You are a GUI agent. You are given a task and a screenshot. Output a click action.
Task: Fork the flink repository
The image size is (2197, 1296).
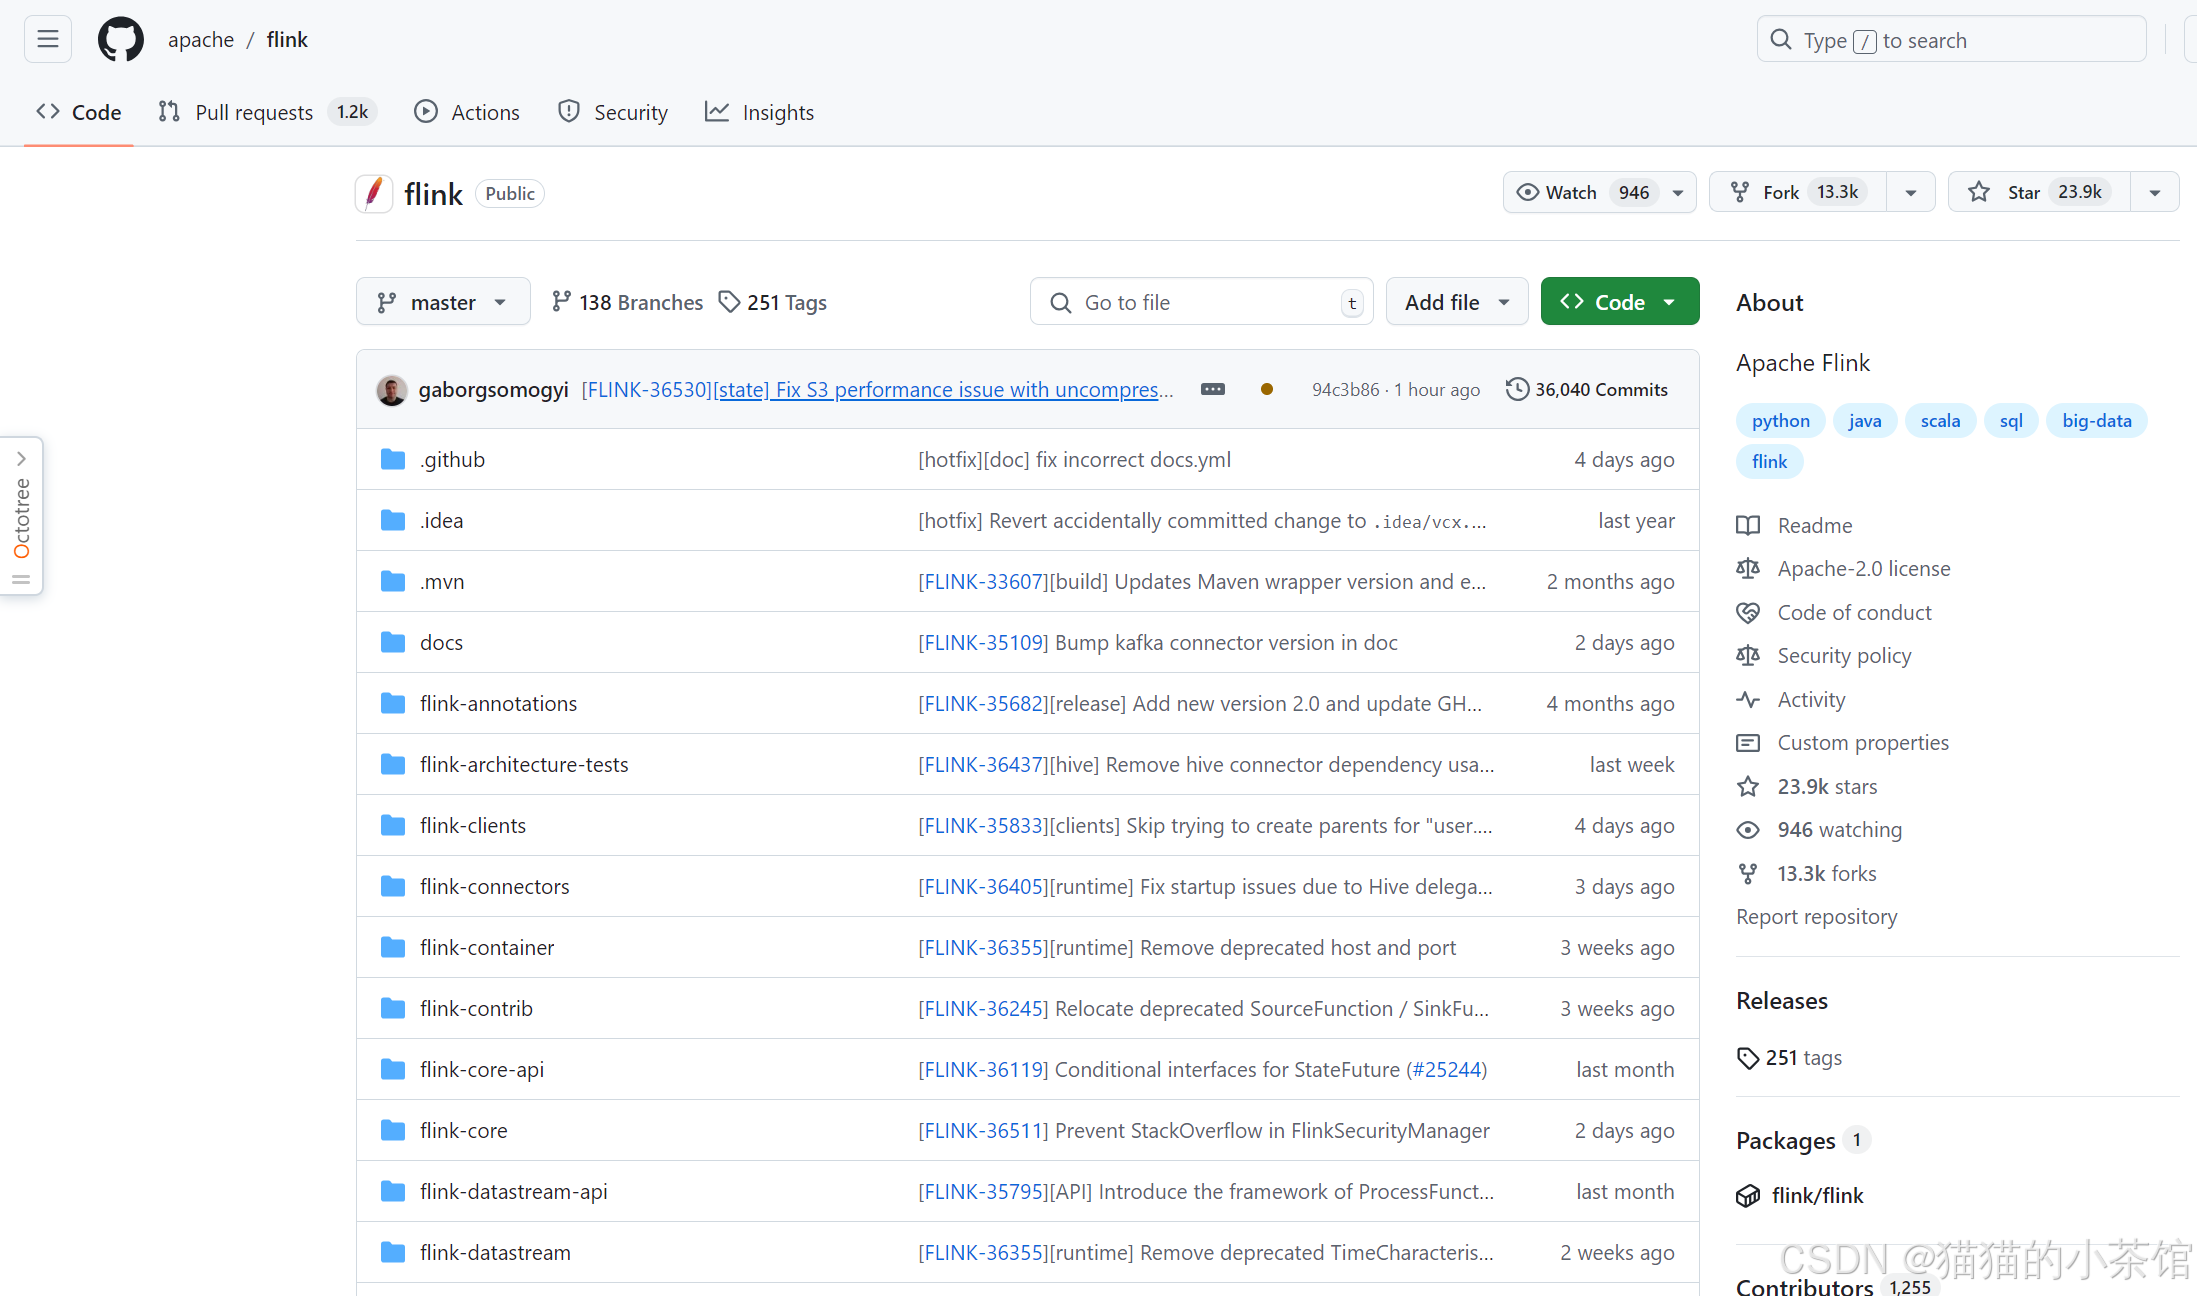[1798, 192]
